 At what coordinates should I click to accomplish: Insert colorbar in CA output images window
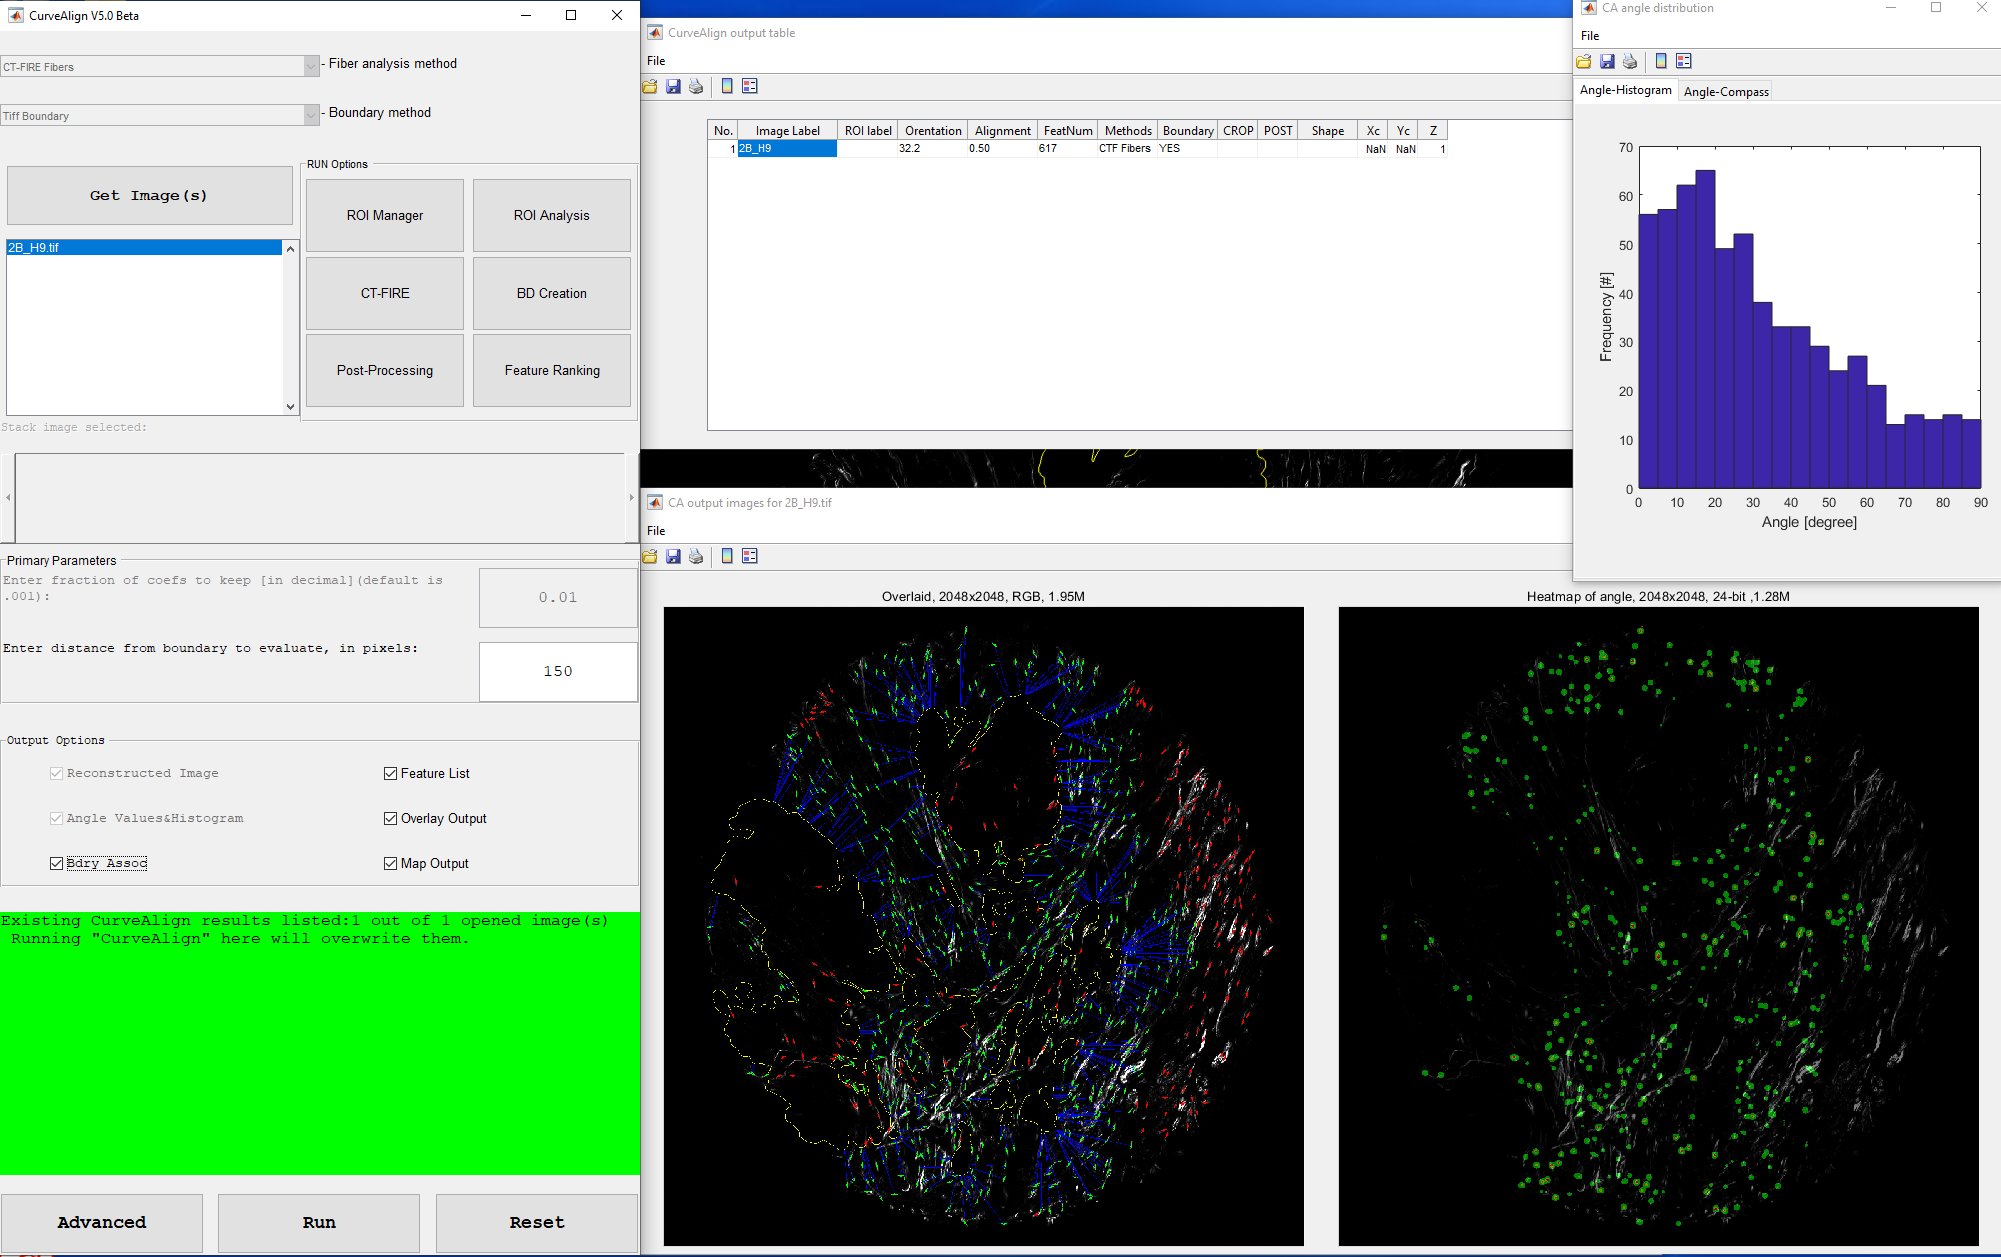(727, 557)
